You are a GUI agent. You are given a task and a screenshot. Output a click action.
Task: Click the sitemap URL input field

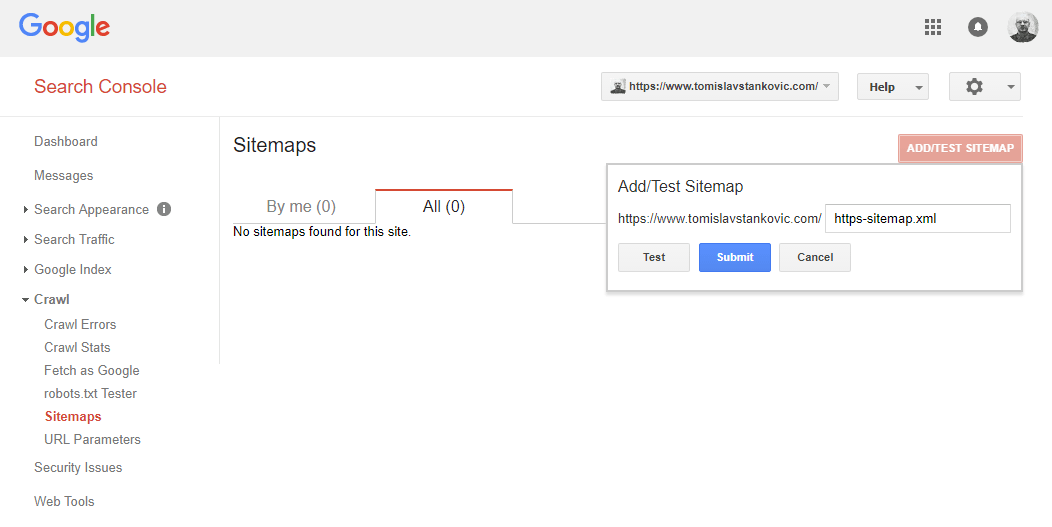(917, 218)
